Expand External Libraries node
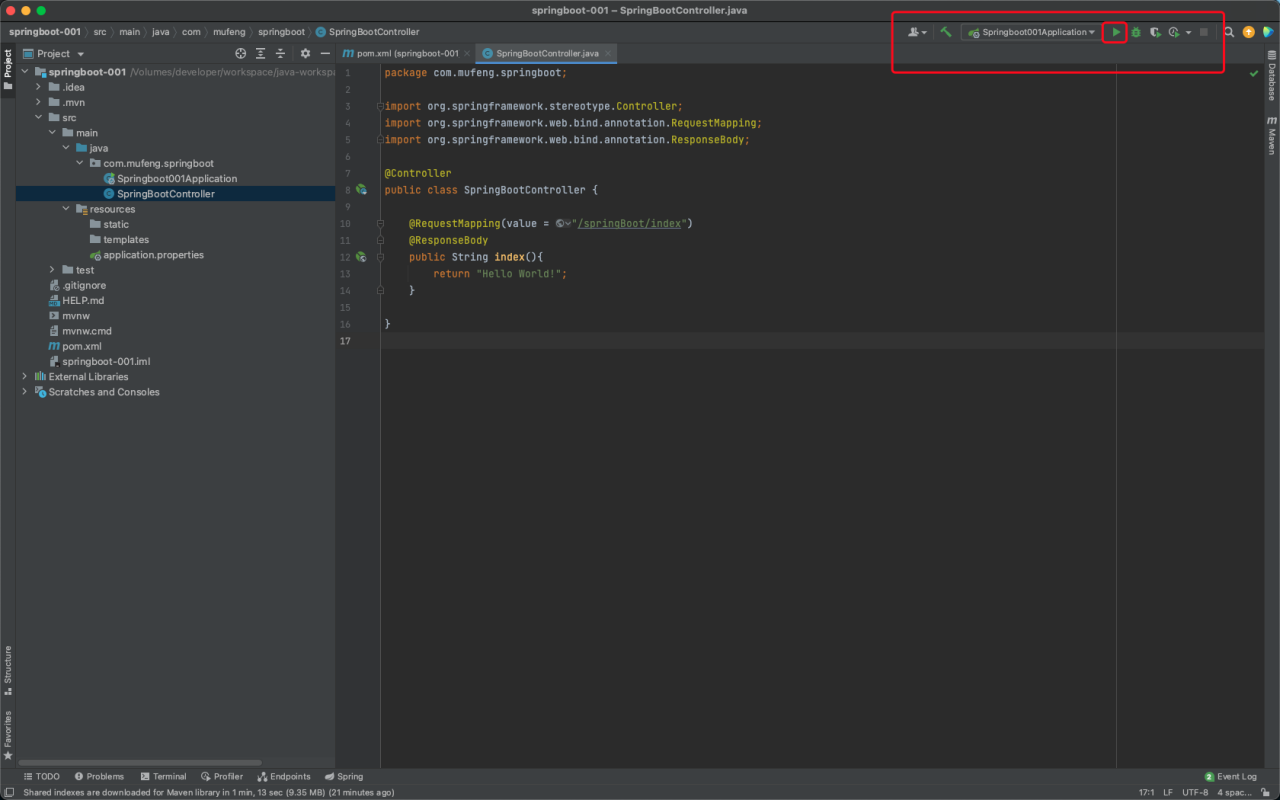1280x800 pixels. 25,377
